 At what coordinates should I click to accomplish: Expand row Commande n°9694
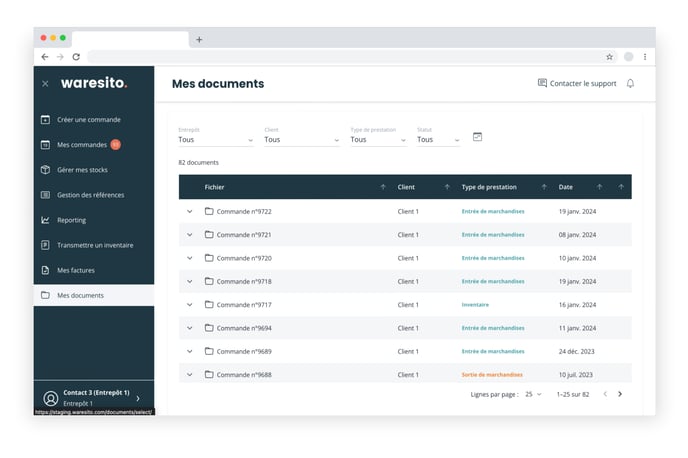(x=190, y=328)
